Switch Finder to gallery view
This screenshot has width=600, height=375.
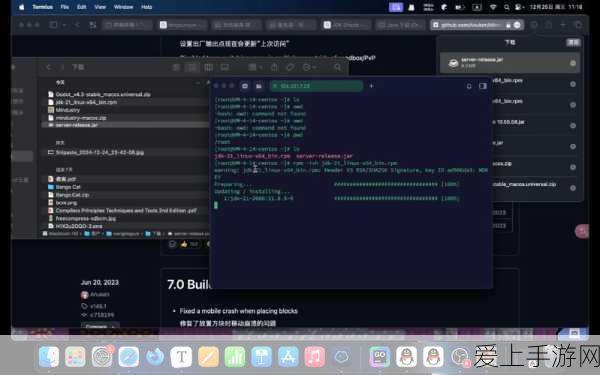pos(225,67)
